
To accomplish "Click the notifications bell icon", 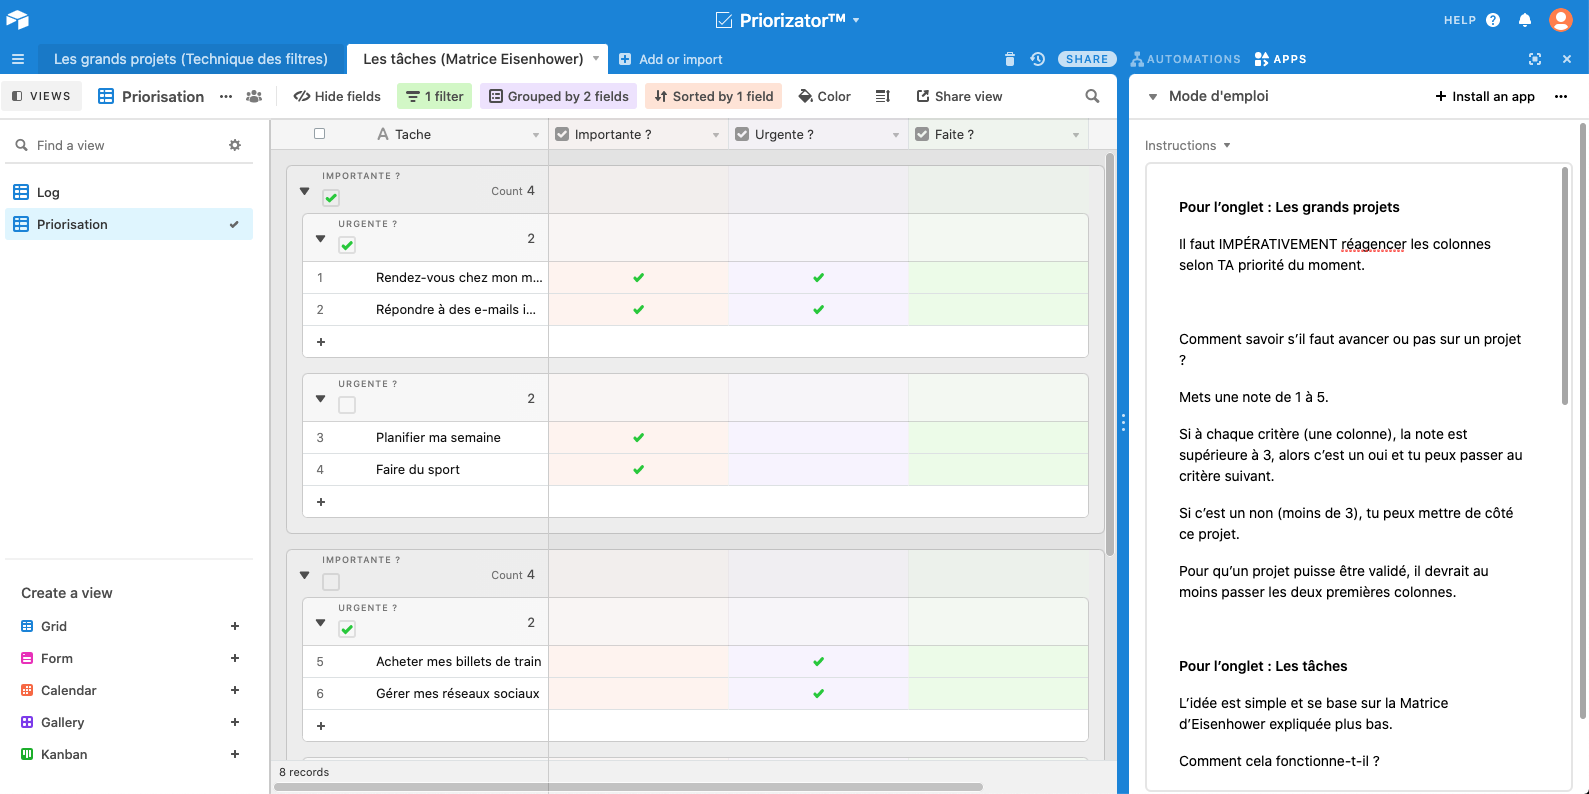I will [1525, 20].
